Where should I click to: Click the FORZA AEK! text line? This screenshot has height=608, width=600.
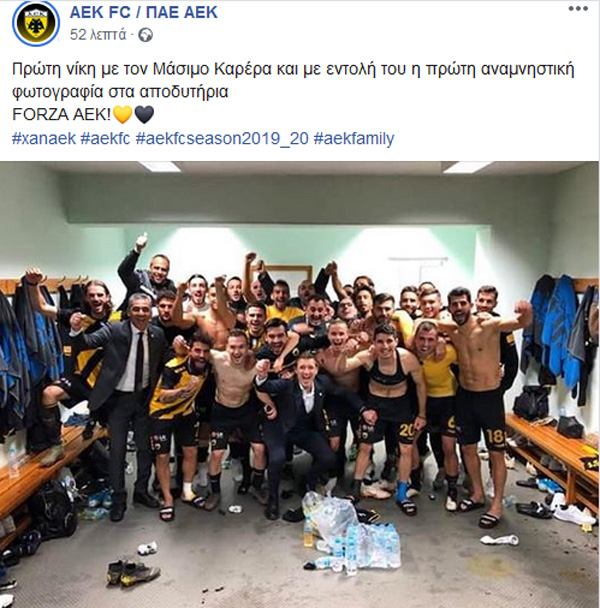coord(62,115)
